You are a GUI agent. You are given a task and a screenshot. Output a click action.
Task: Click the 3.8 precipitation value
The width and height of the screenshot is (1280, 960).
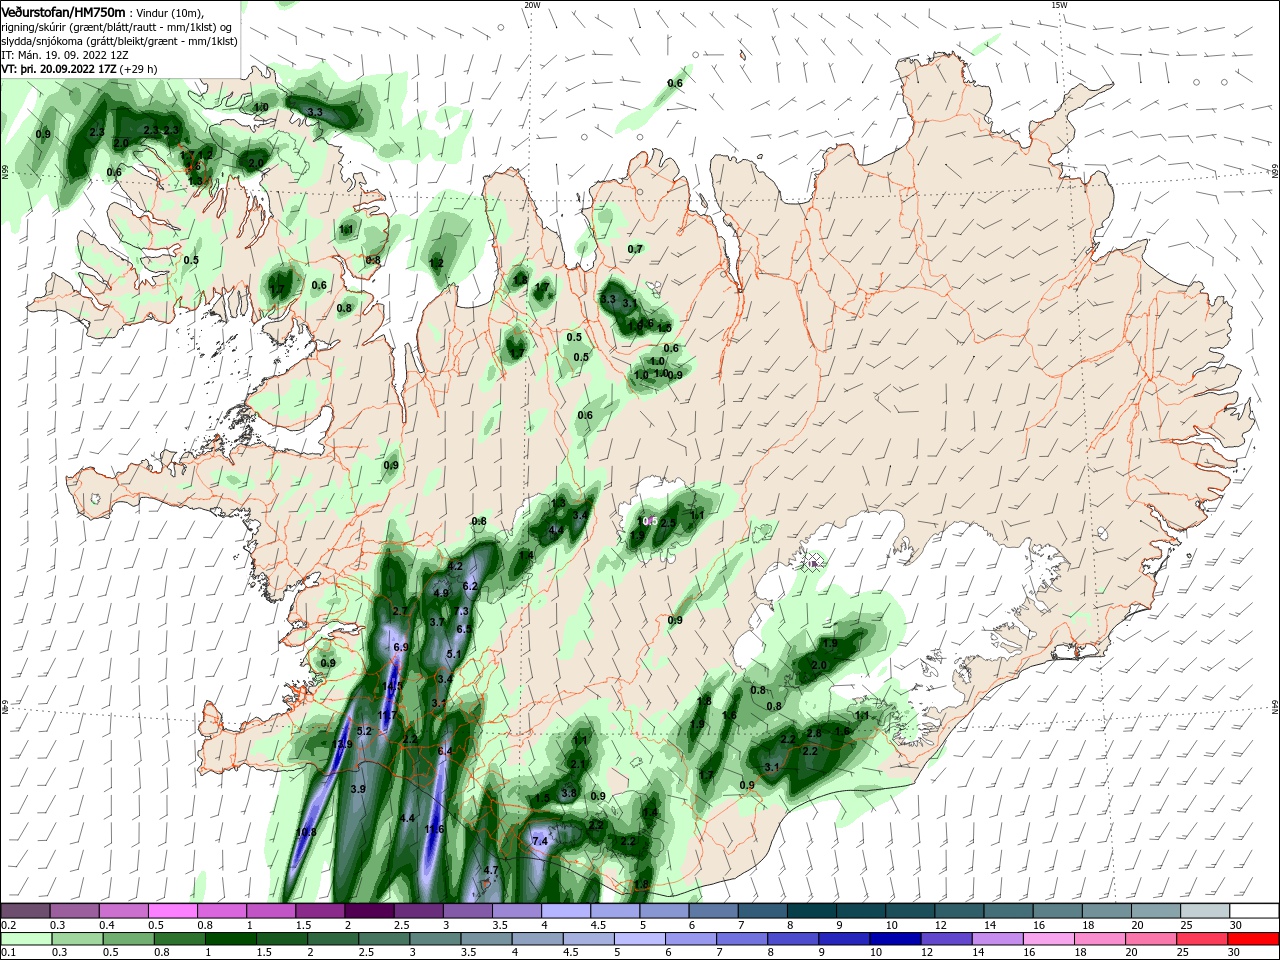tap(569, 793)
